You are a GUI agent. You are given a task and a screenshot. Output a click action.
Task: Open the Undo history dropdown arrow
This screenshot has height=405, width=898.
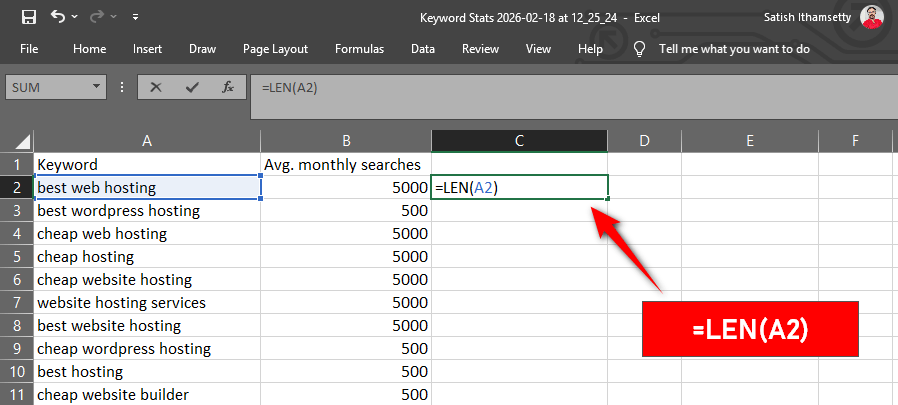75,17
